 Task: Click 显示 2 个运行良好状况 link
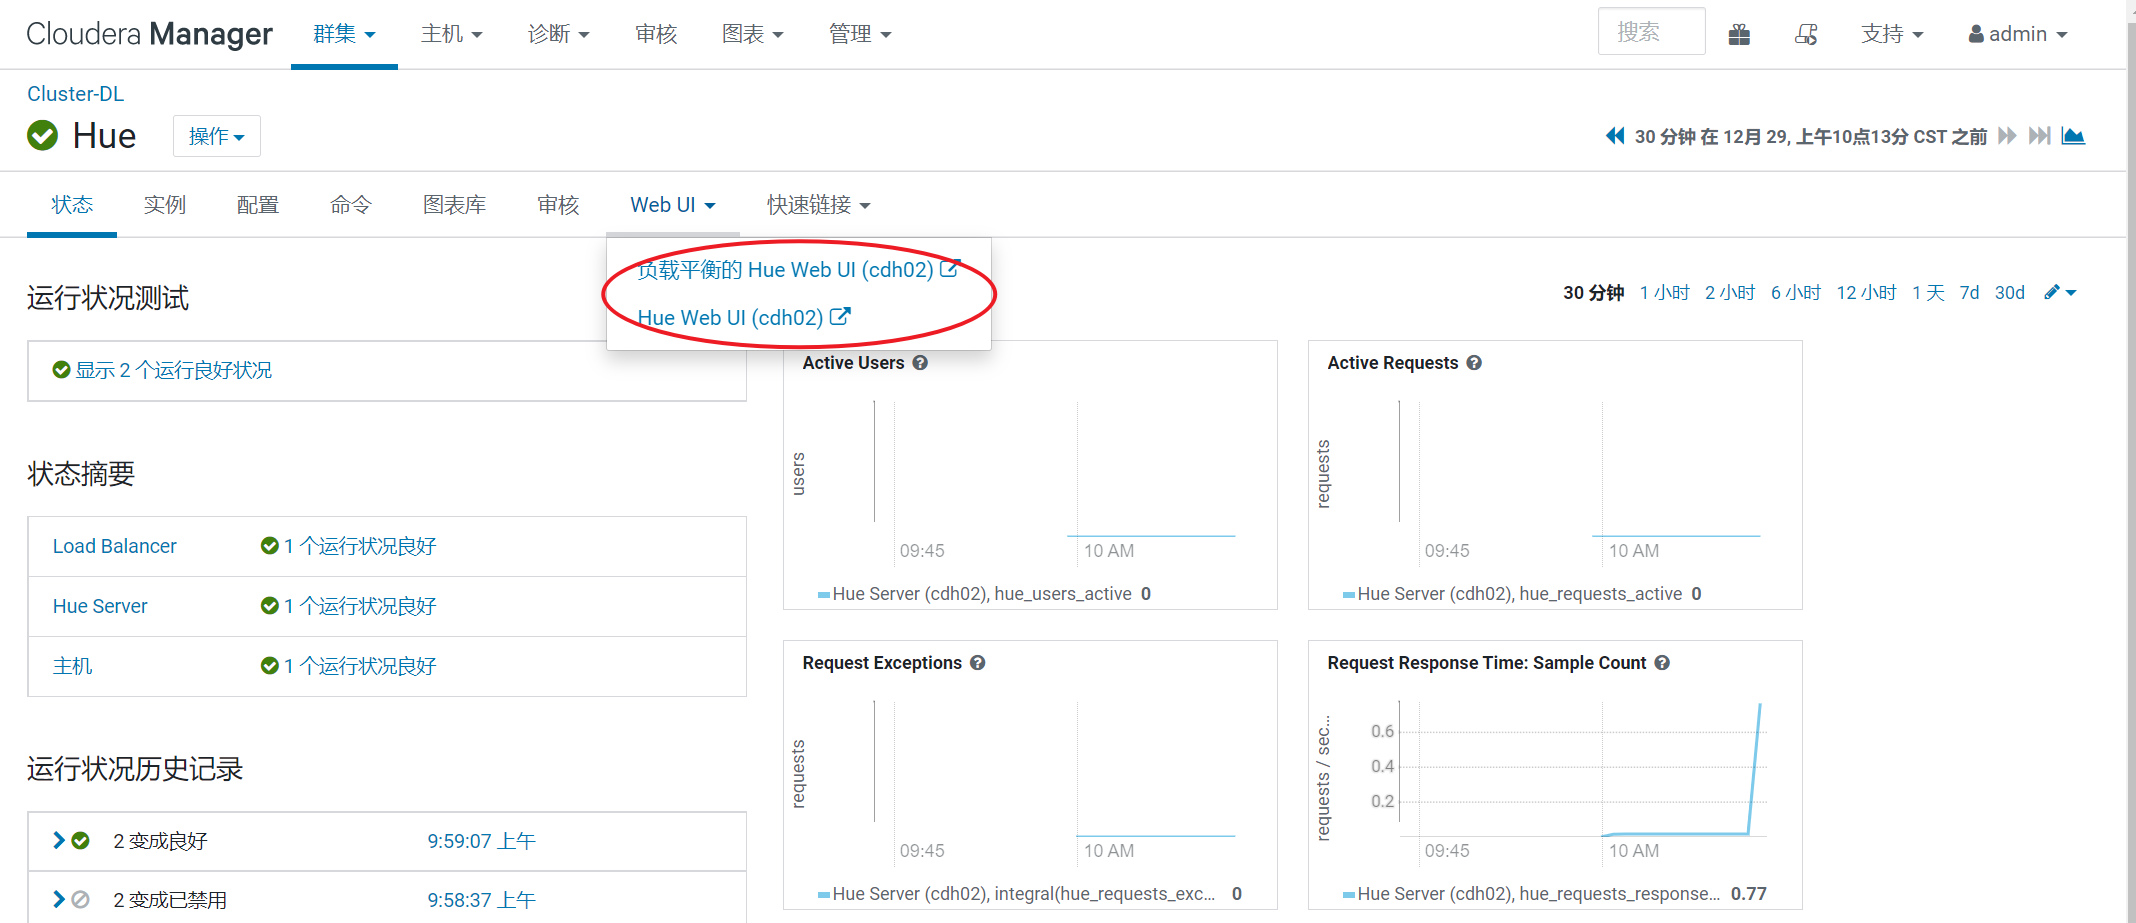point(173,370)
